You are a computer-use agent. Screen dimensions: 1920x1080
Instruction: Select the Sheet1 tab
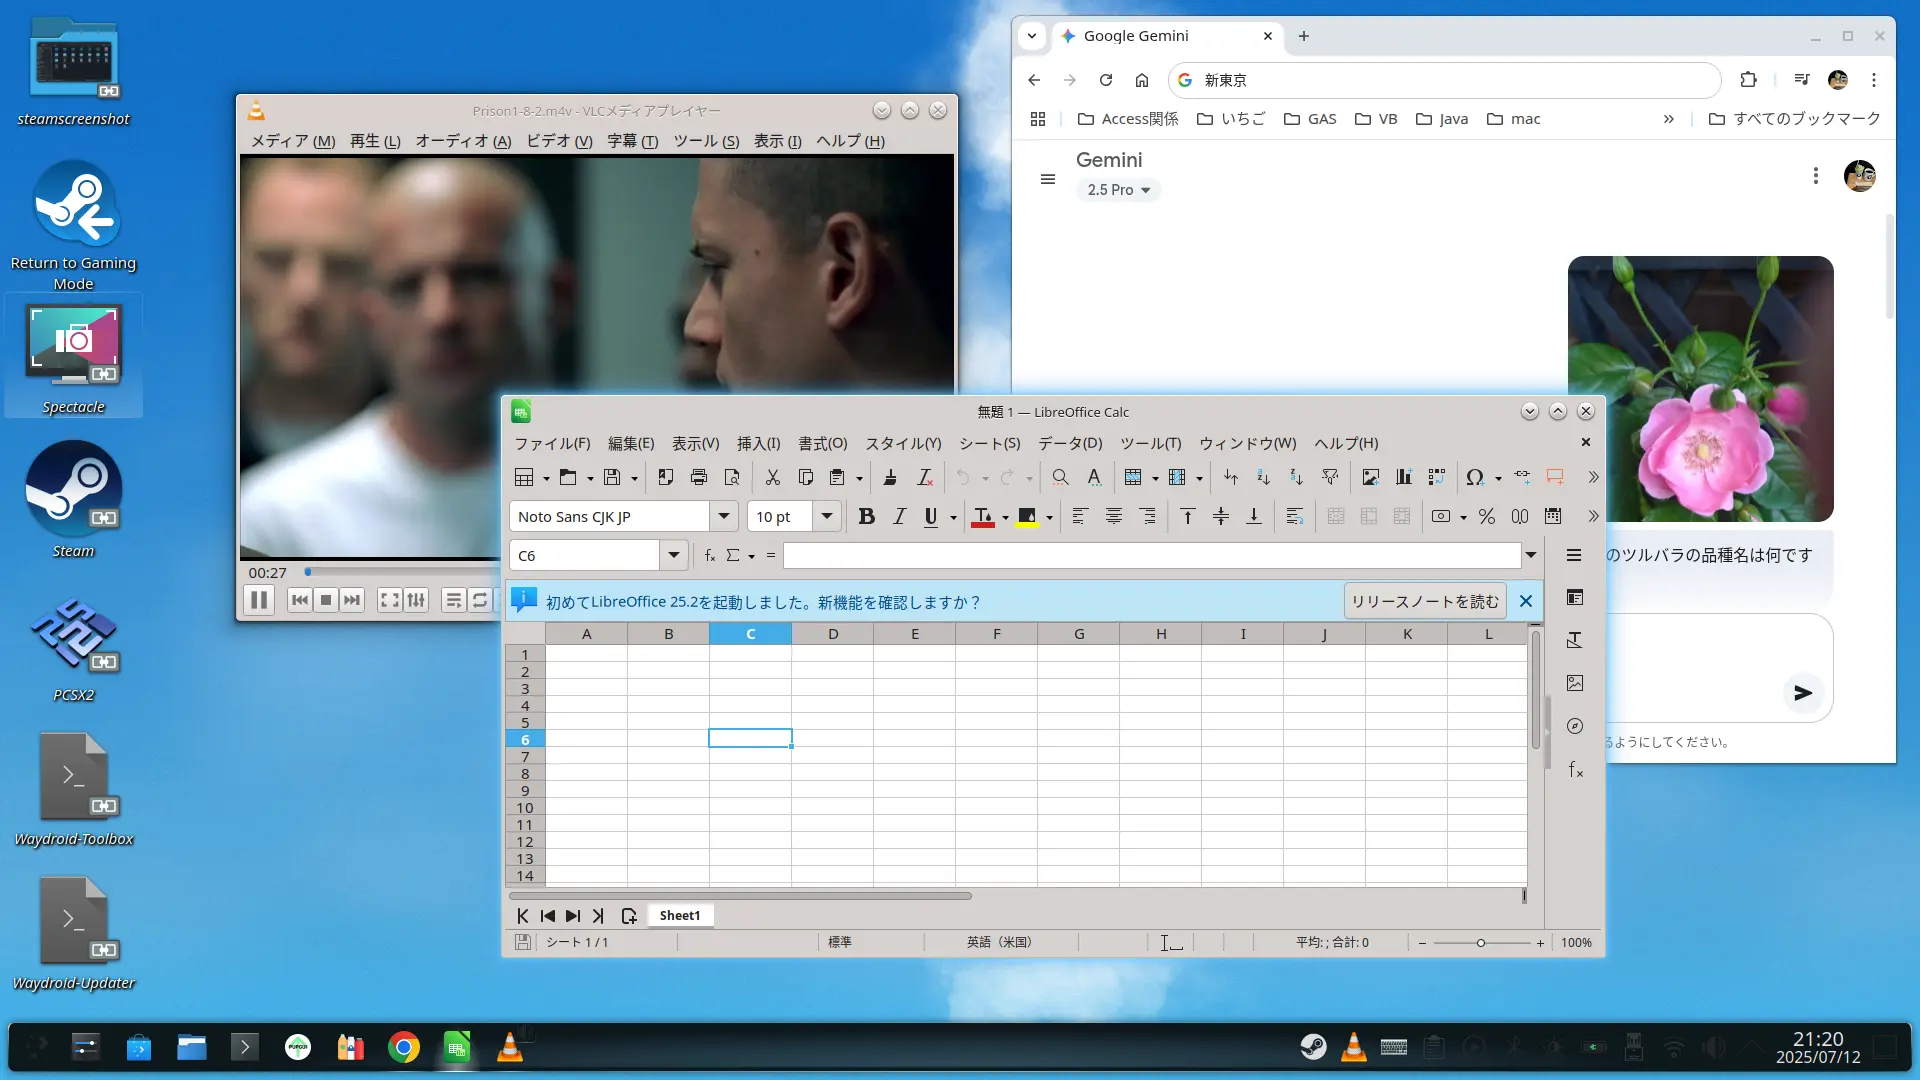click(x=680, y=915)
